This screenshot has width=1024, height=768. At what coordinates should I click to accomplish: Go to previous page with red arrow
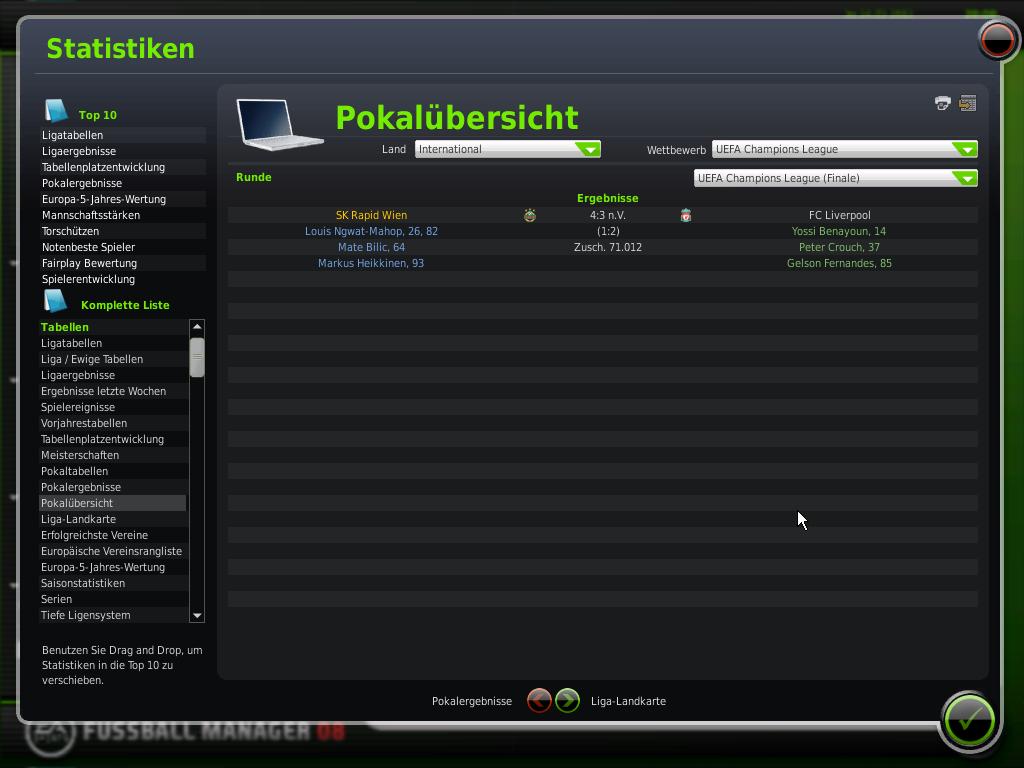(539, 701)
